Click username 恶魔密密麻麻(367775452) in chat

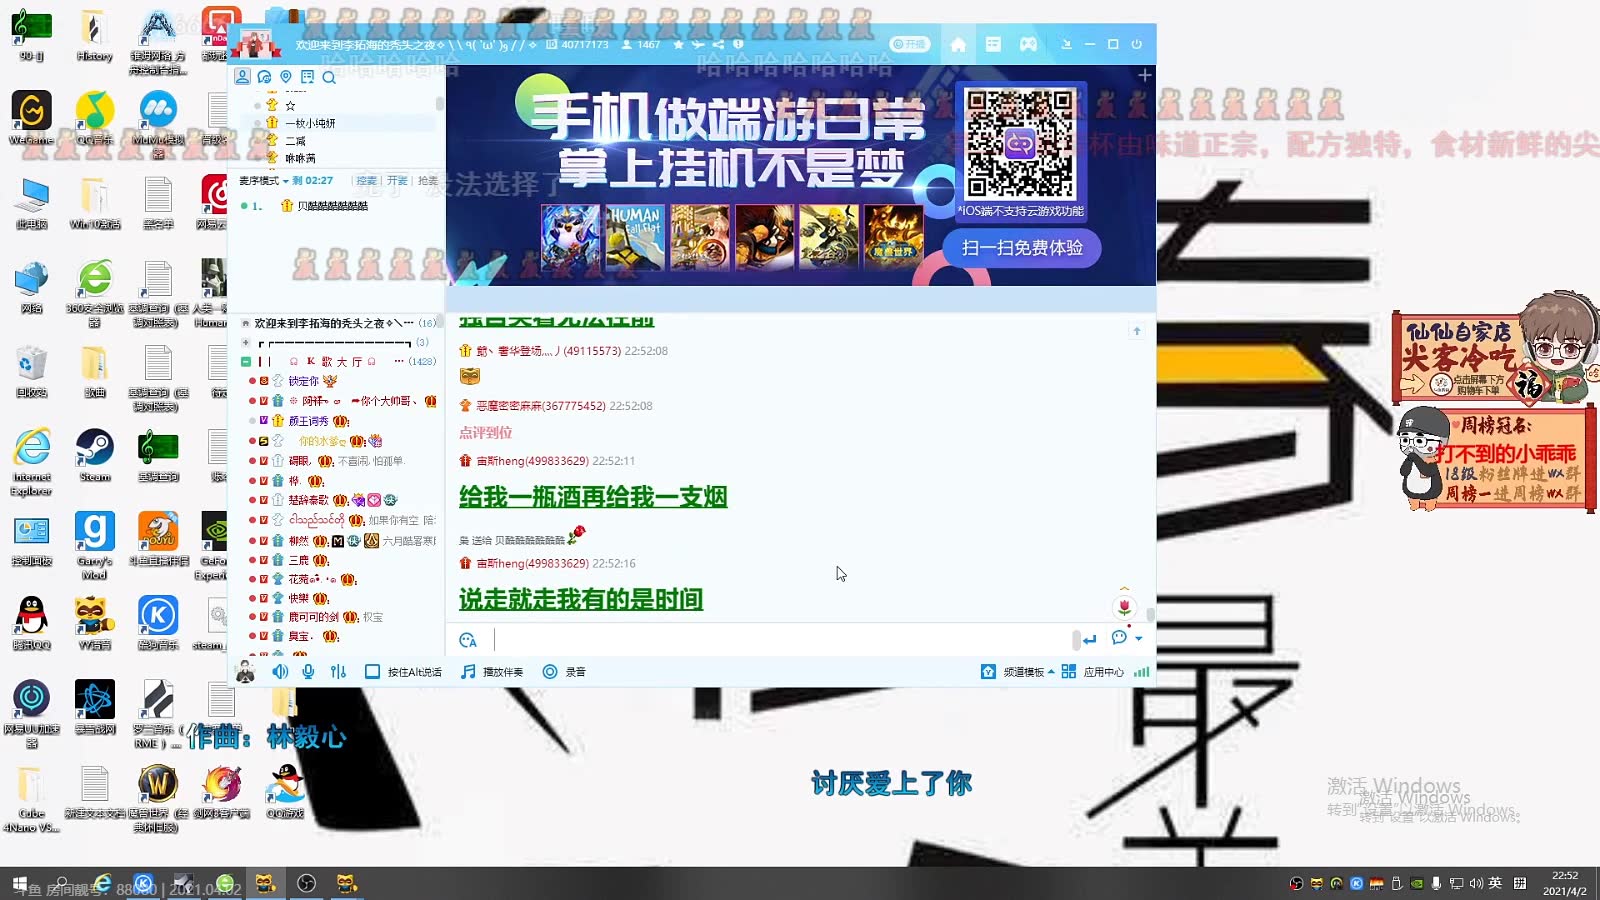(541, 406)
